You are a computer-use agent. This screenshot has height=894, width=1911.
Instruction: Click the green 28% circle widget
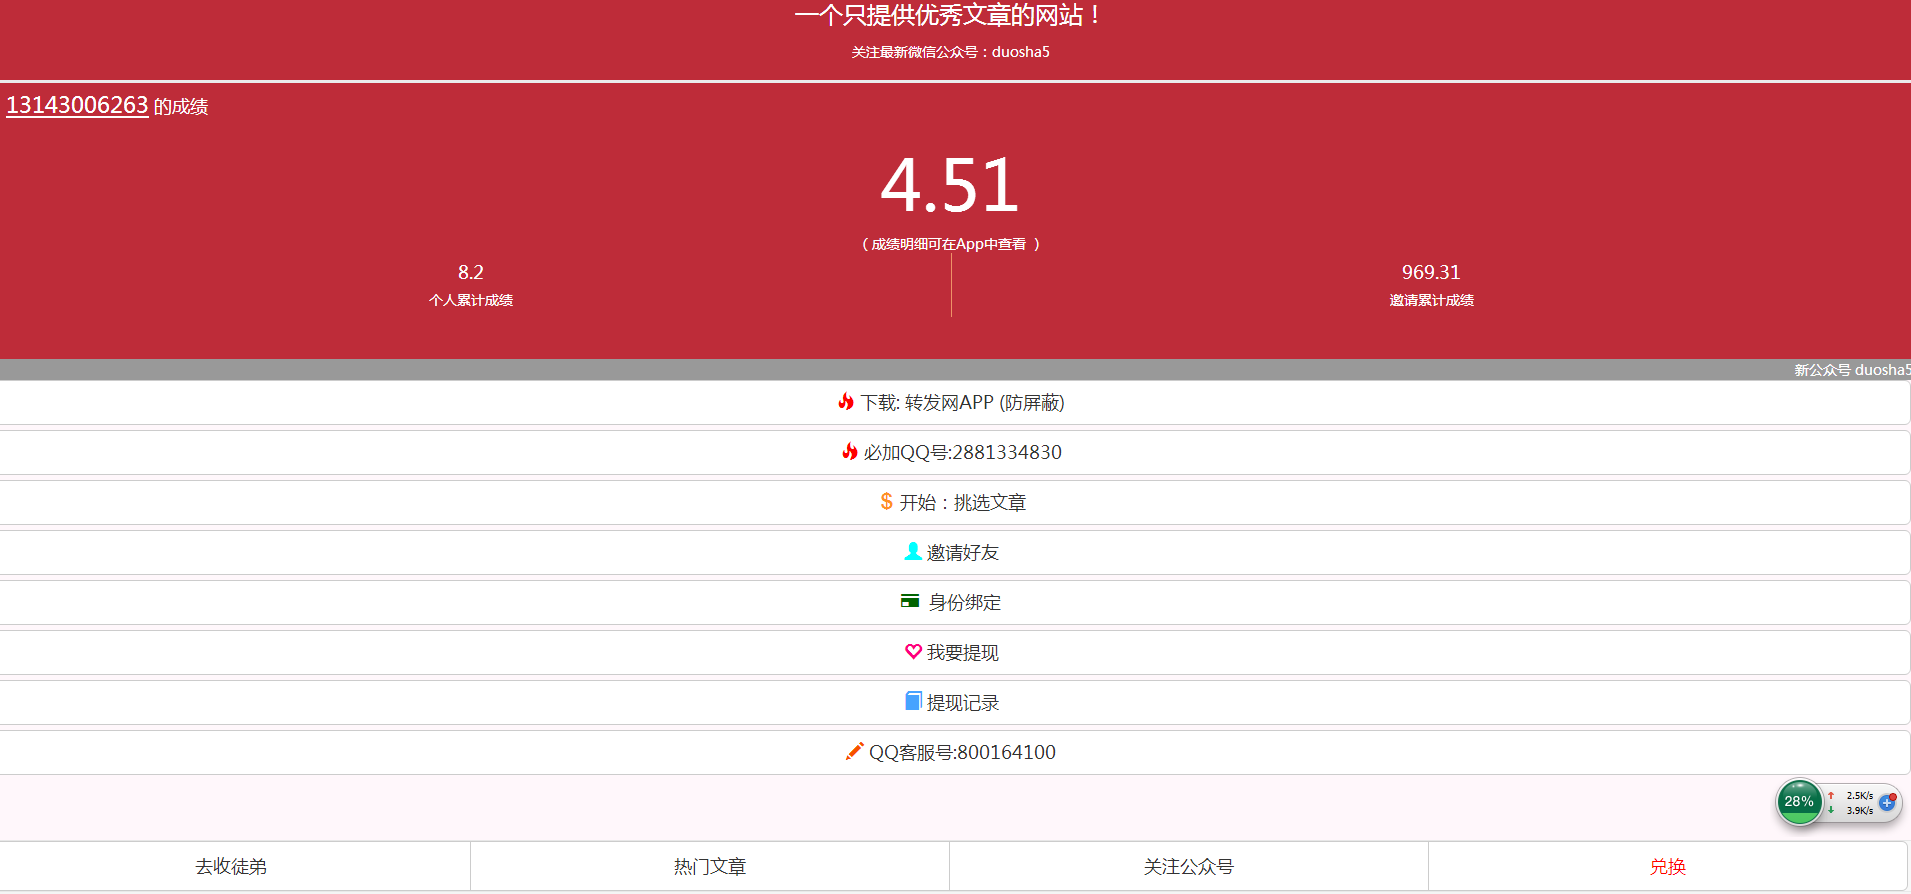point(1799,802)
